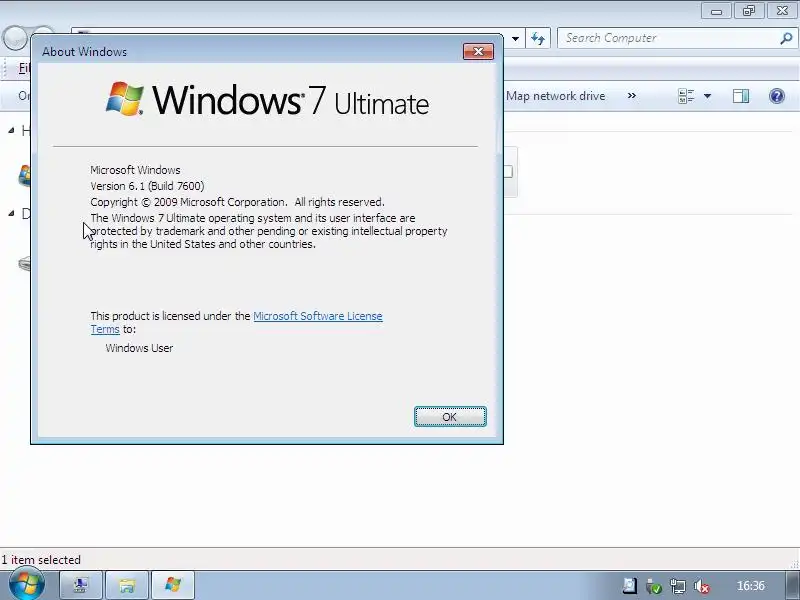Click Map network drive in Explorer toolbar
800x600 pixels.
[555, 96]
